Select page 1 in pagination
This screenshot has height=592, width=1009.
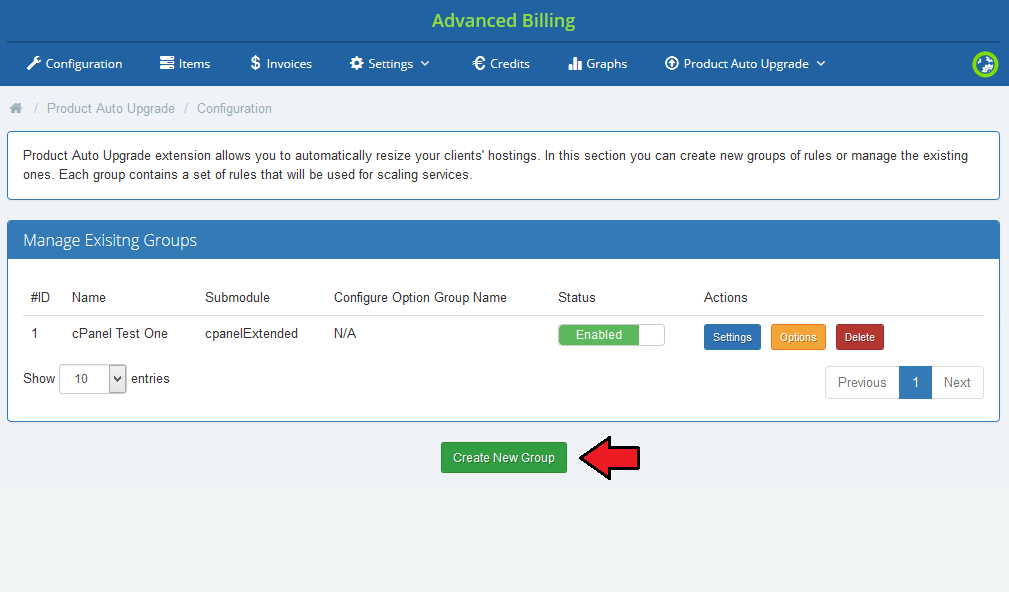click(x=915, y=382)
